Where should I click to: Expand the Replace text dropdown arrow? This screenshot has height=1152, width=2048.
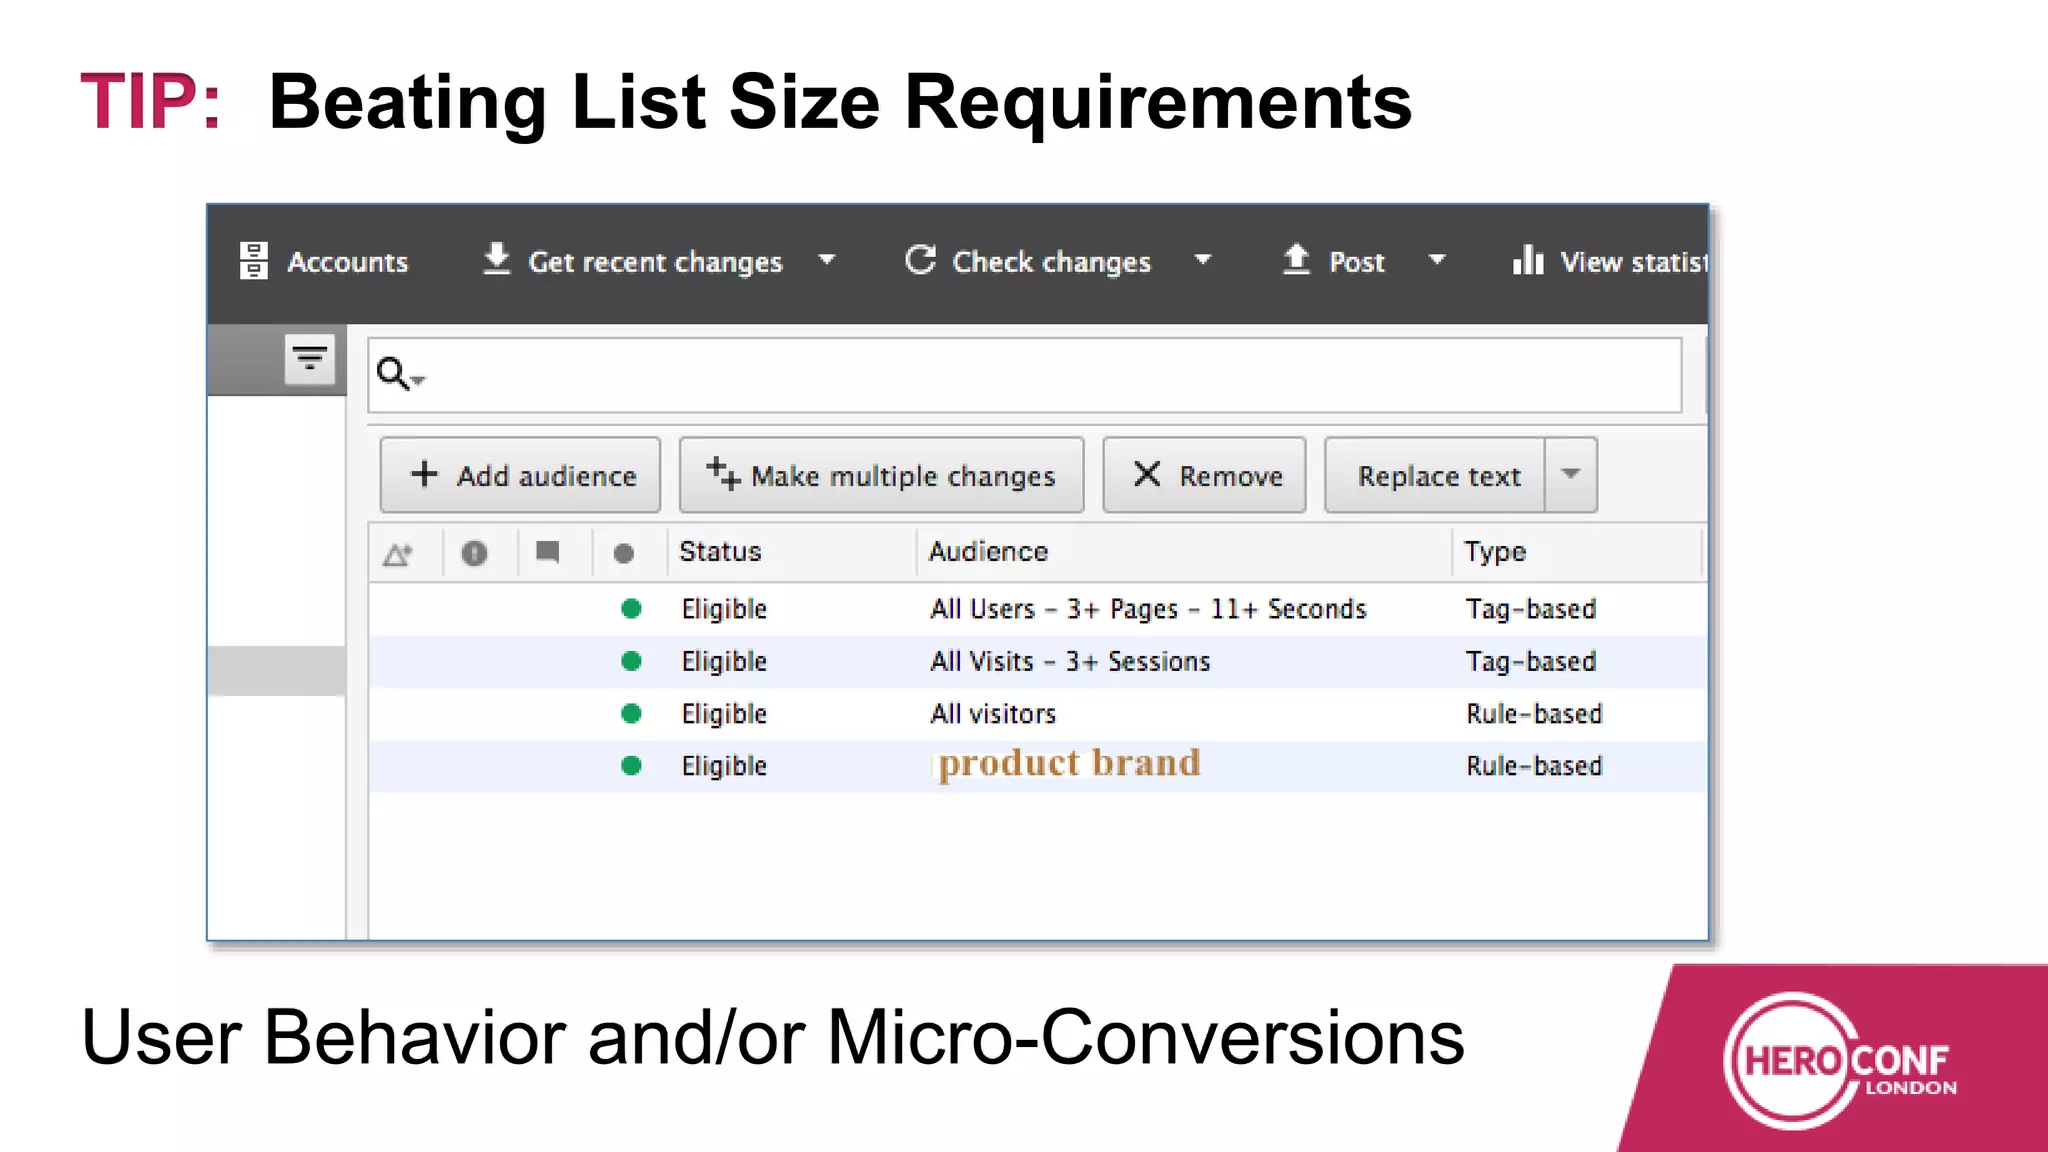1571,475
